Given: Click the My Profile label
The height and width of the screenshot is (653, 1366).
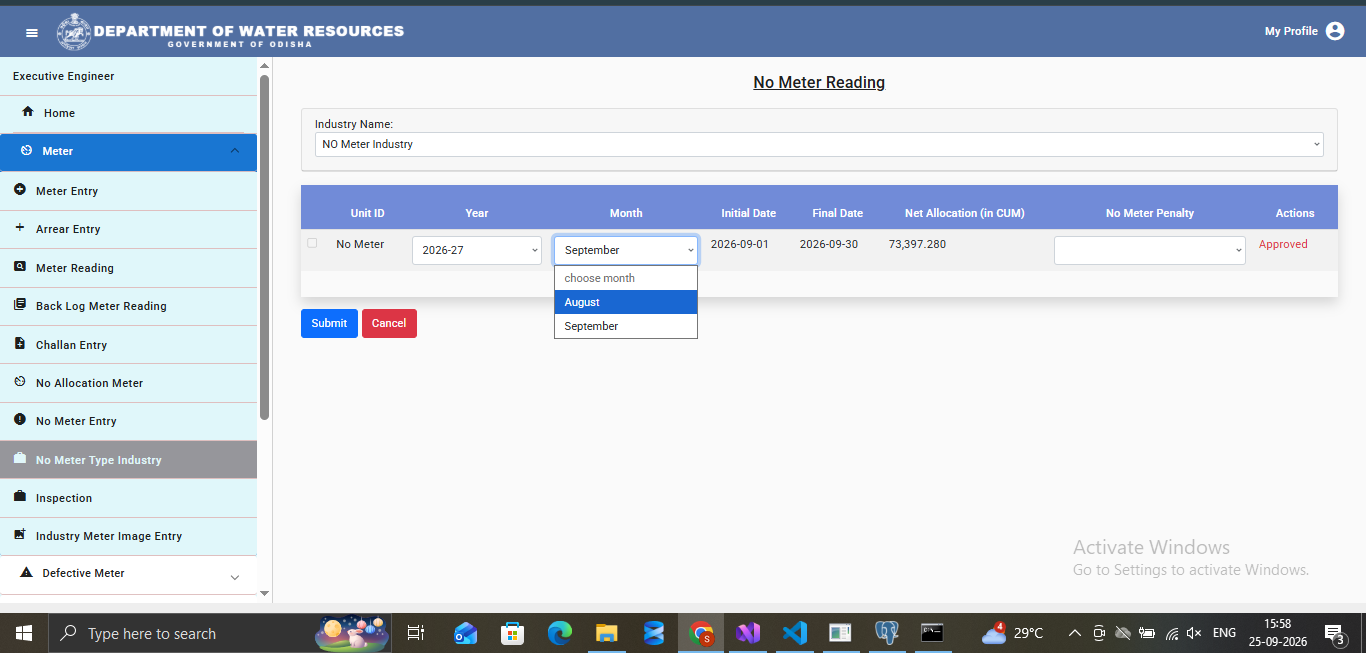Looking at the screenshot, I should pos(1291,31).
